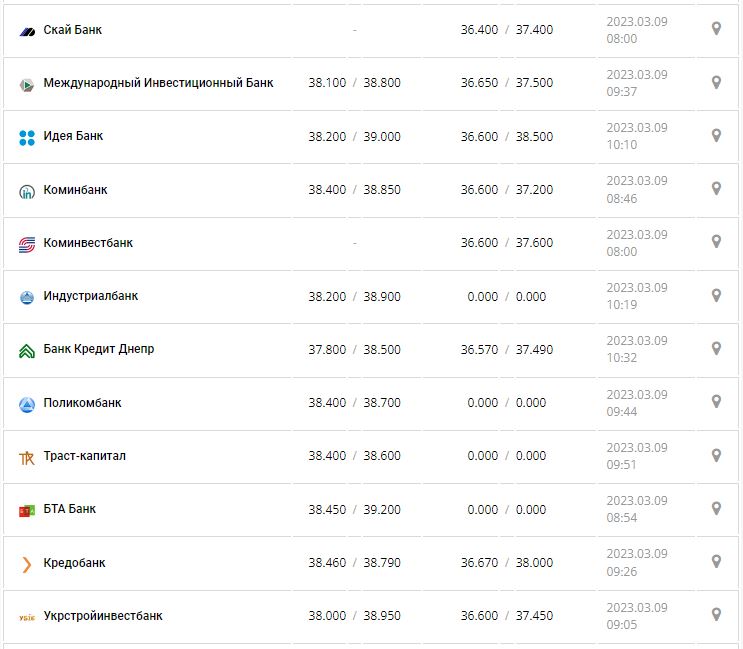Open location pin for Идея Банк
Viewport: 743px width, 649px height.
(x=716, y=135)
